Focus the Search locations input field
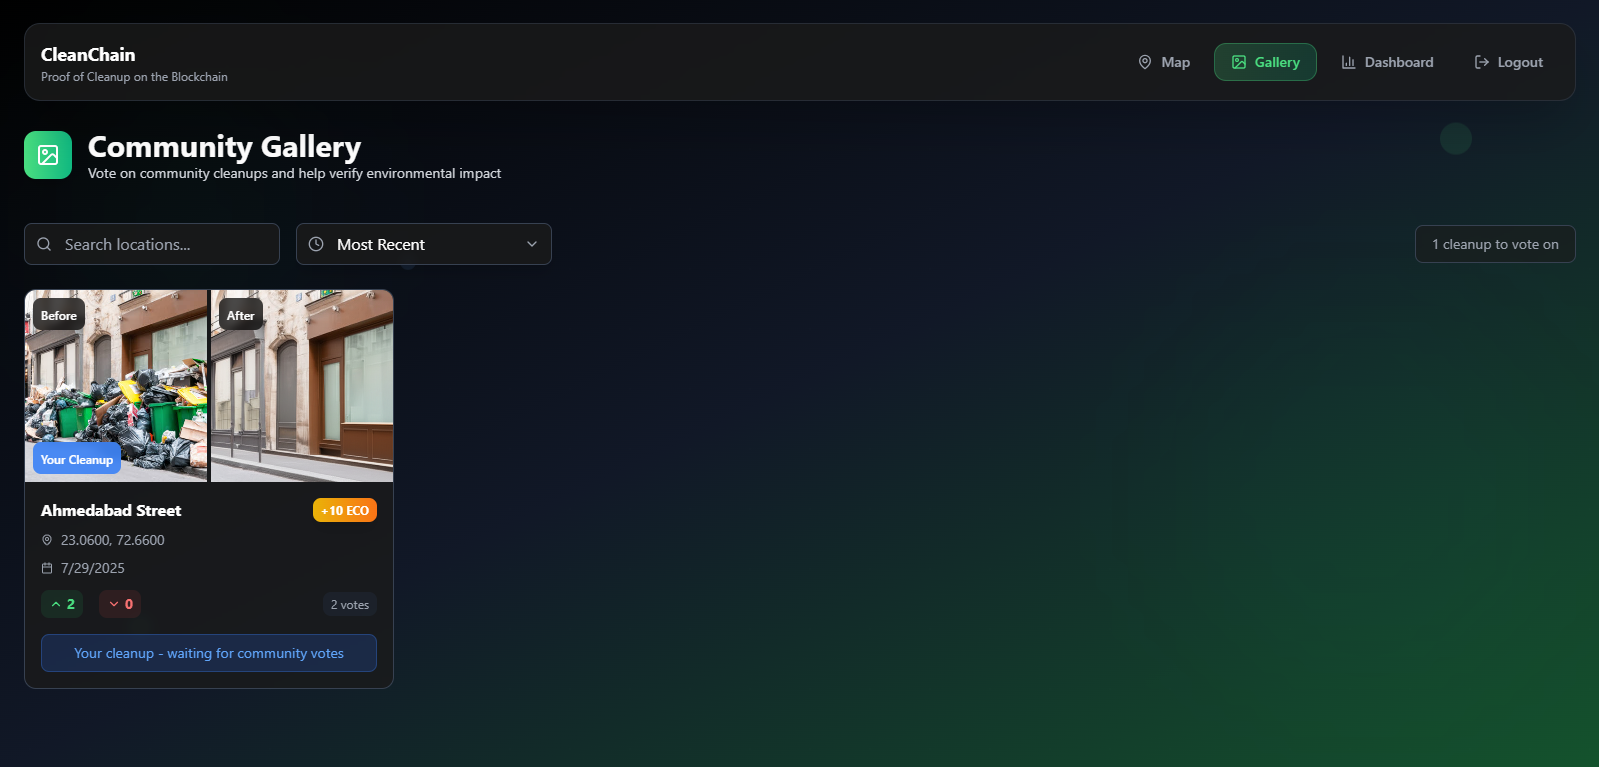The image size is (1599, 767). point(152,244)
